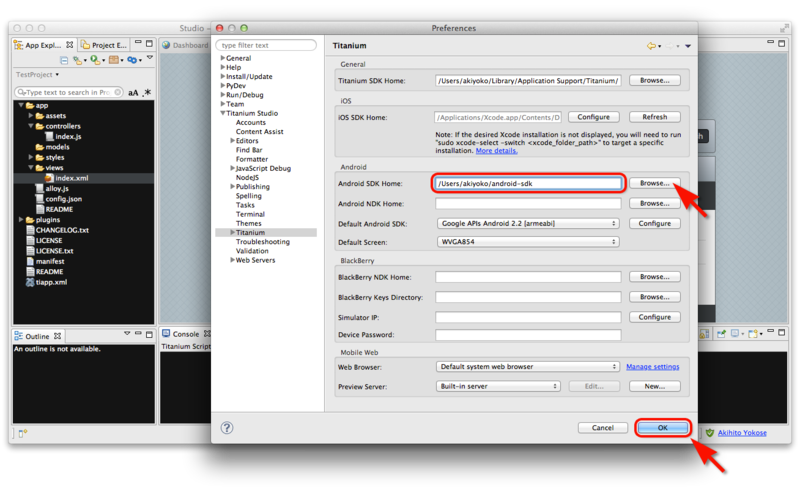Toggle case-sensitive search (aA) in App Explorer
This screenshot has height=492, width=800.
[x=133, y=92]
